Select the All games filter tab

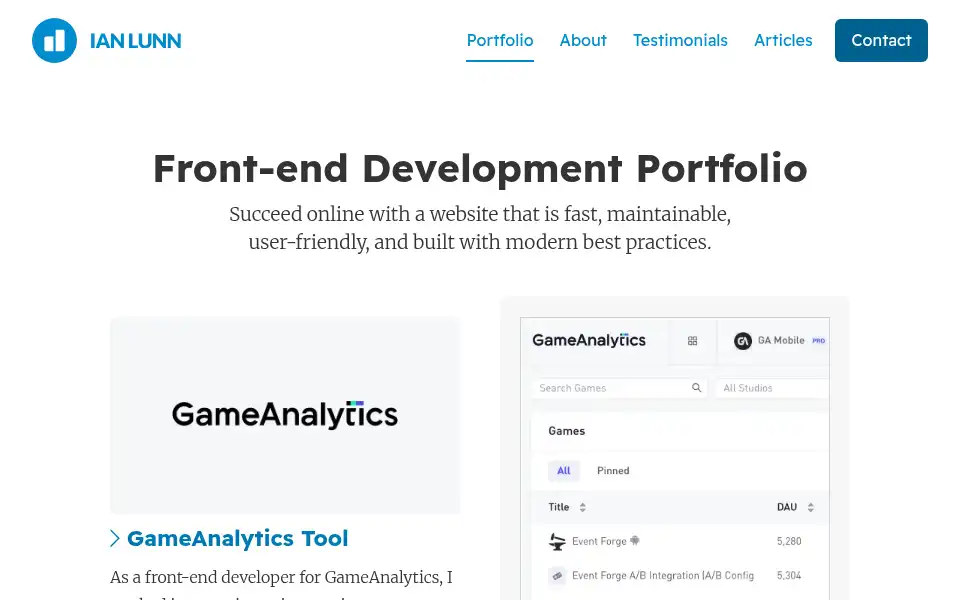(564, 470)
